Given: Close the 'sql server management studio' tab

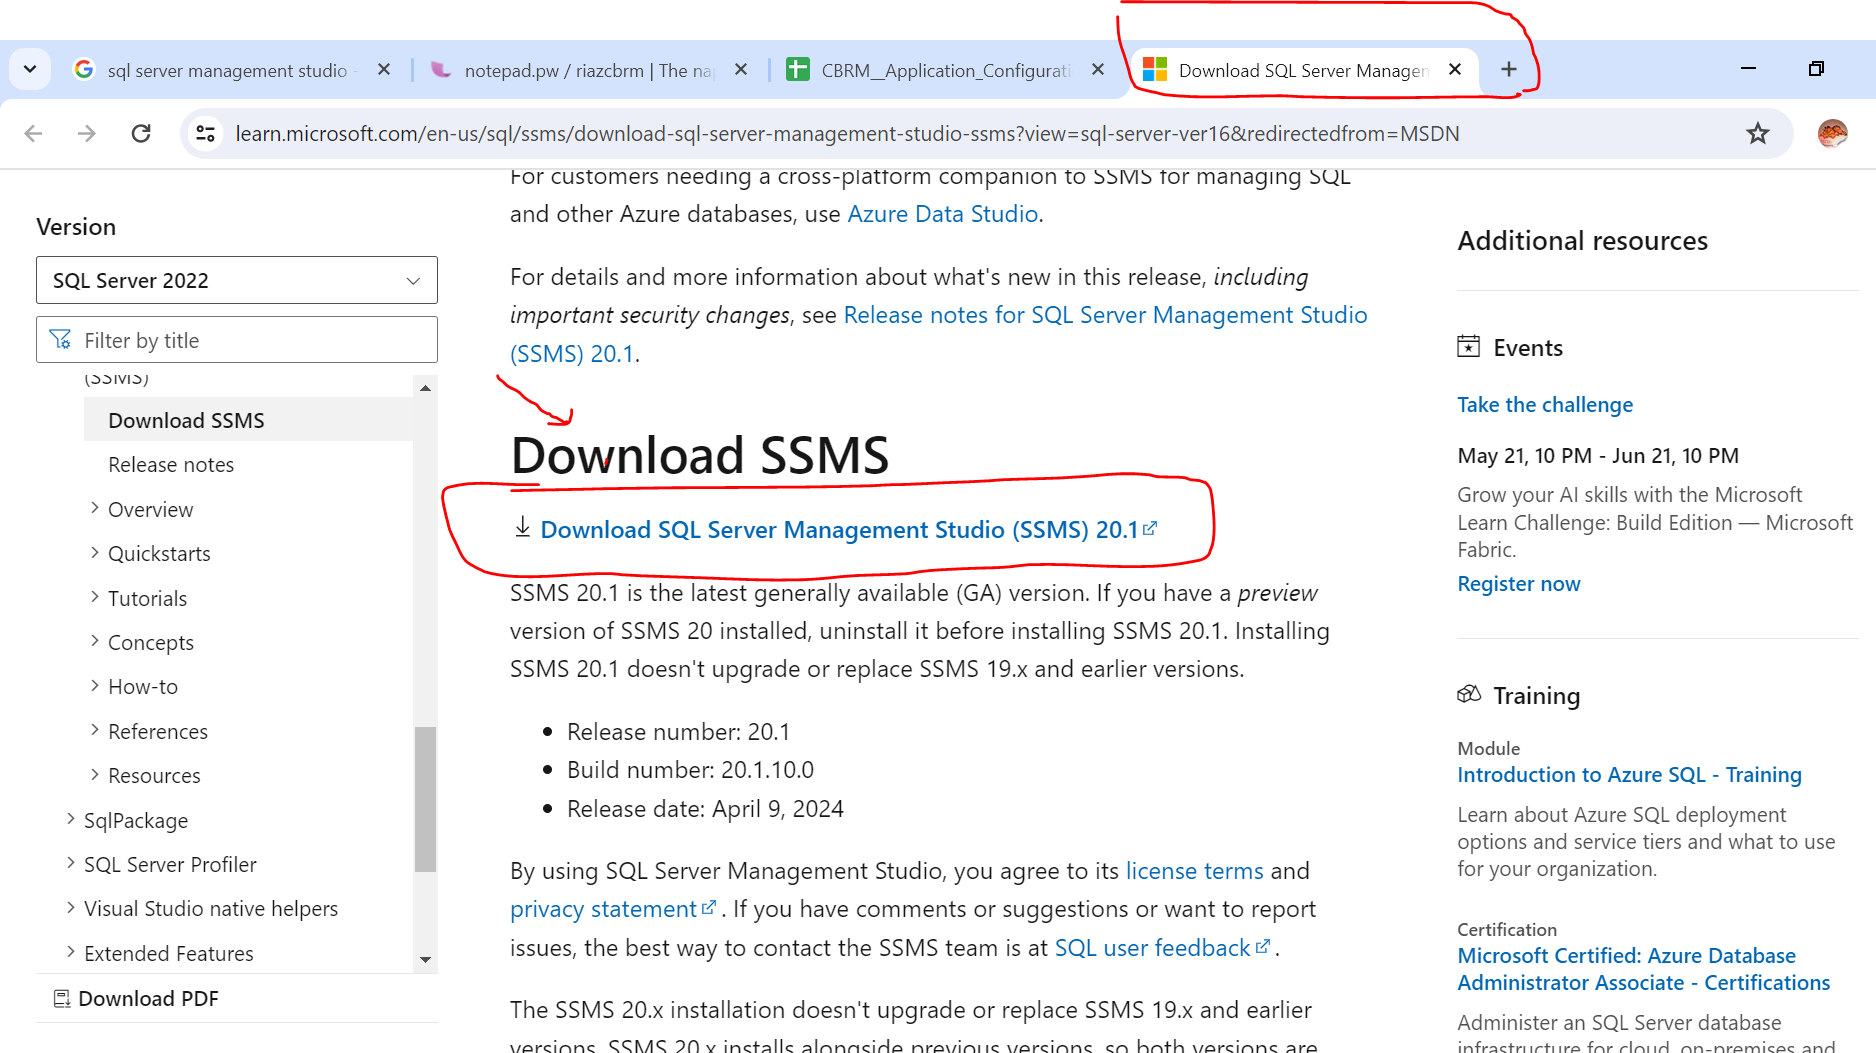Looking at the screenshot, I should 384,69.
